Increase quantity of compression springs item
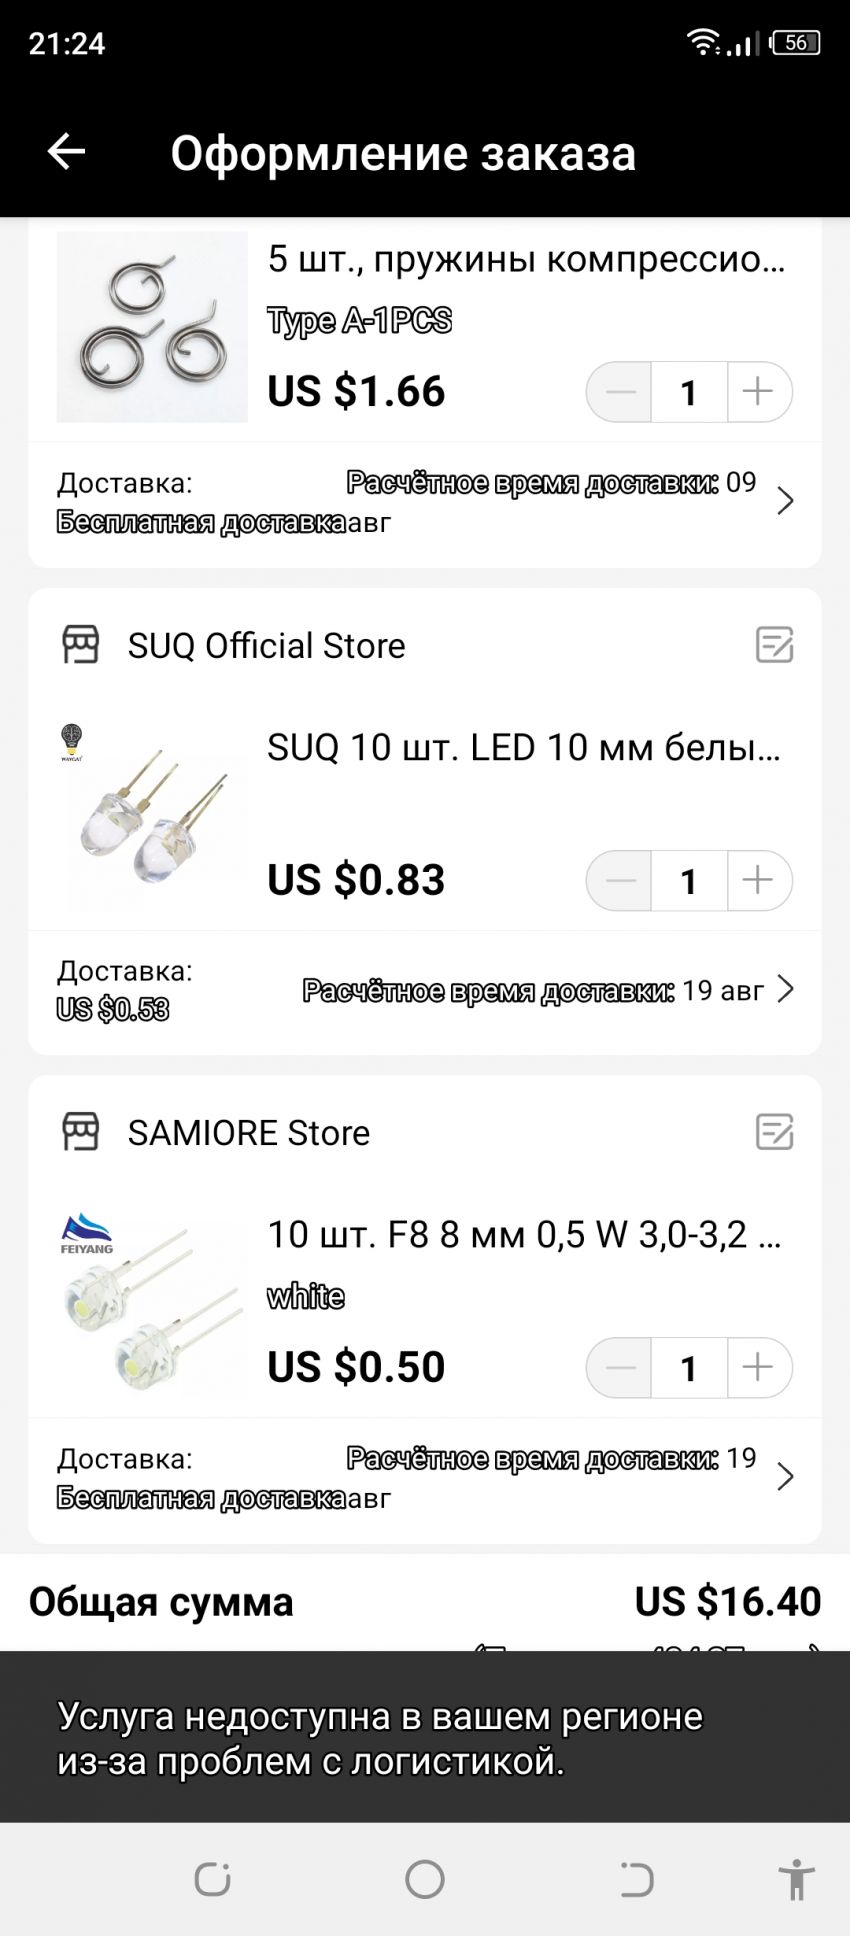 [758, 391]
